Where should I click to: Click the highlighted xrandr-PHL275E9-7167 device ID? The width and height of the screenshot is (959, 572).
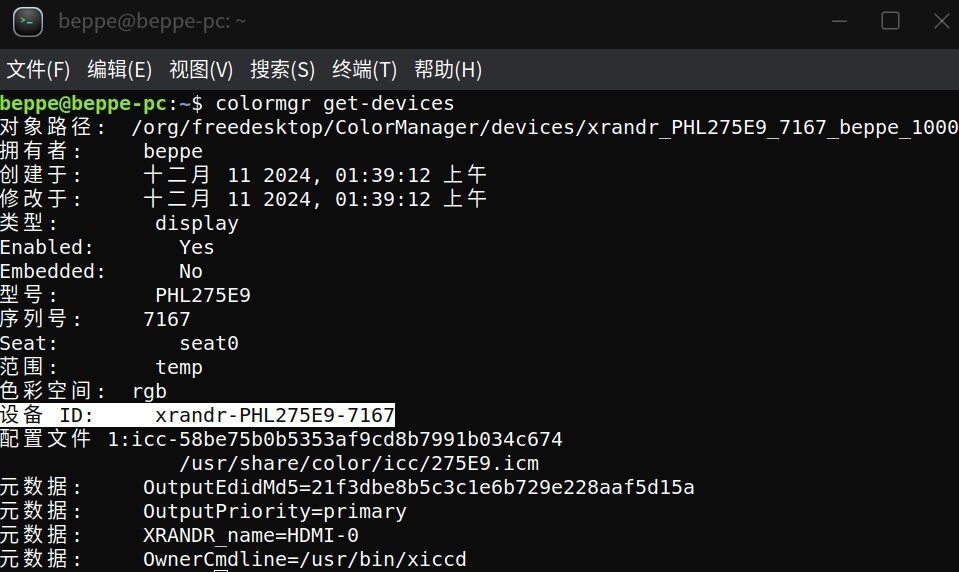pyautogui.click(x=275, y=415)
